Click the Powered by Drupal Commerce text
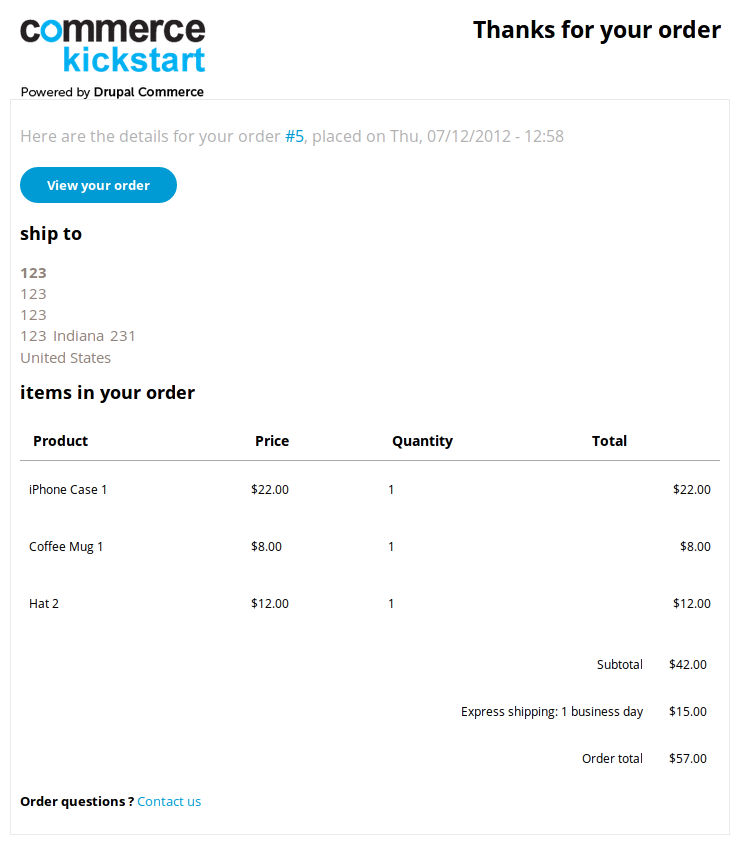This screenshot has width=753, height=844. pyautogui.click(x=112, y=92)
